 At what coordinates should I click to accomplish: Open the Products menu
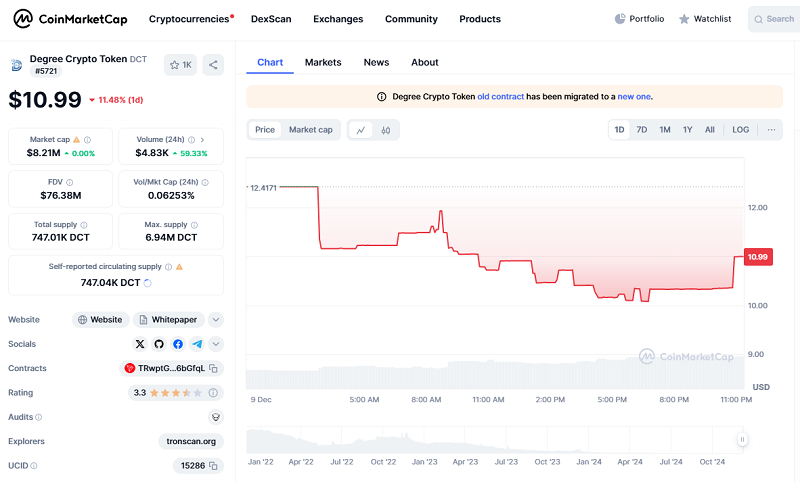(480, 19)
